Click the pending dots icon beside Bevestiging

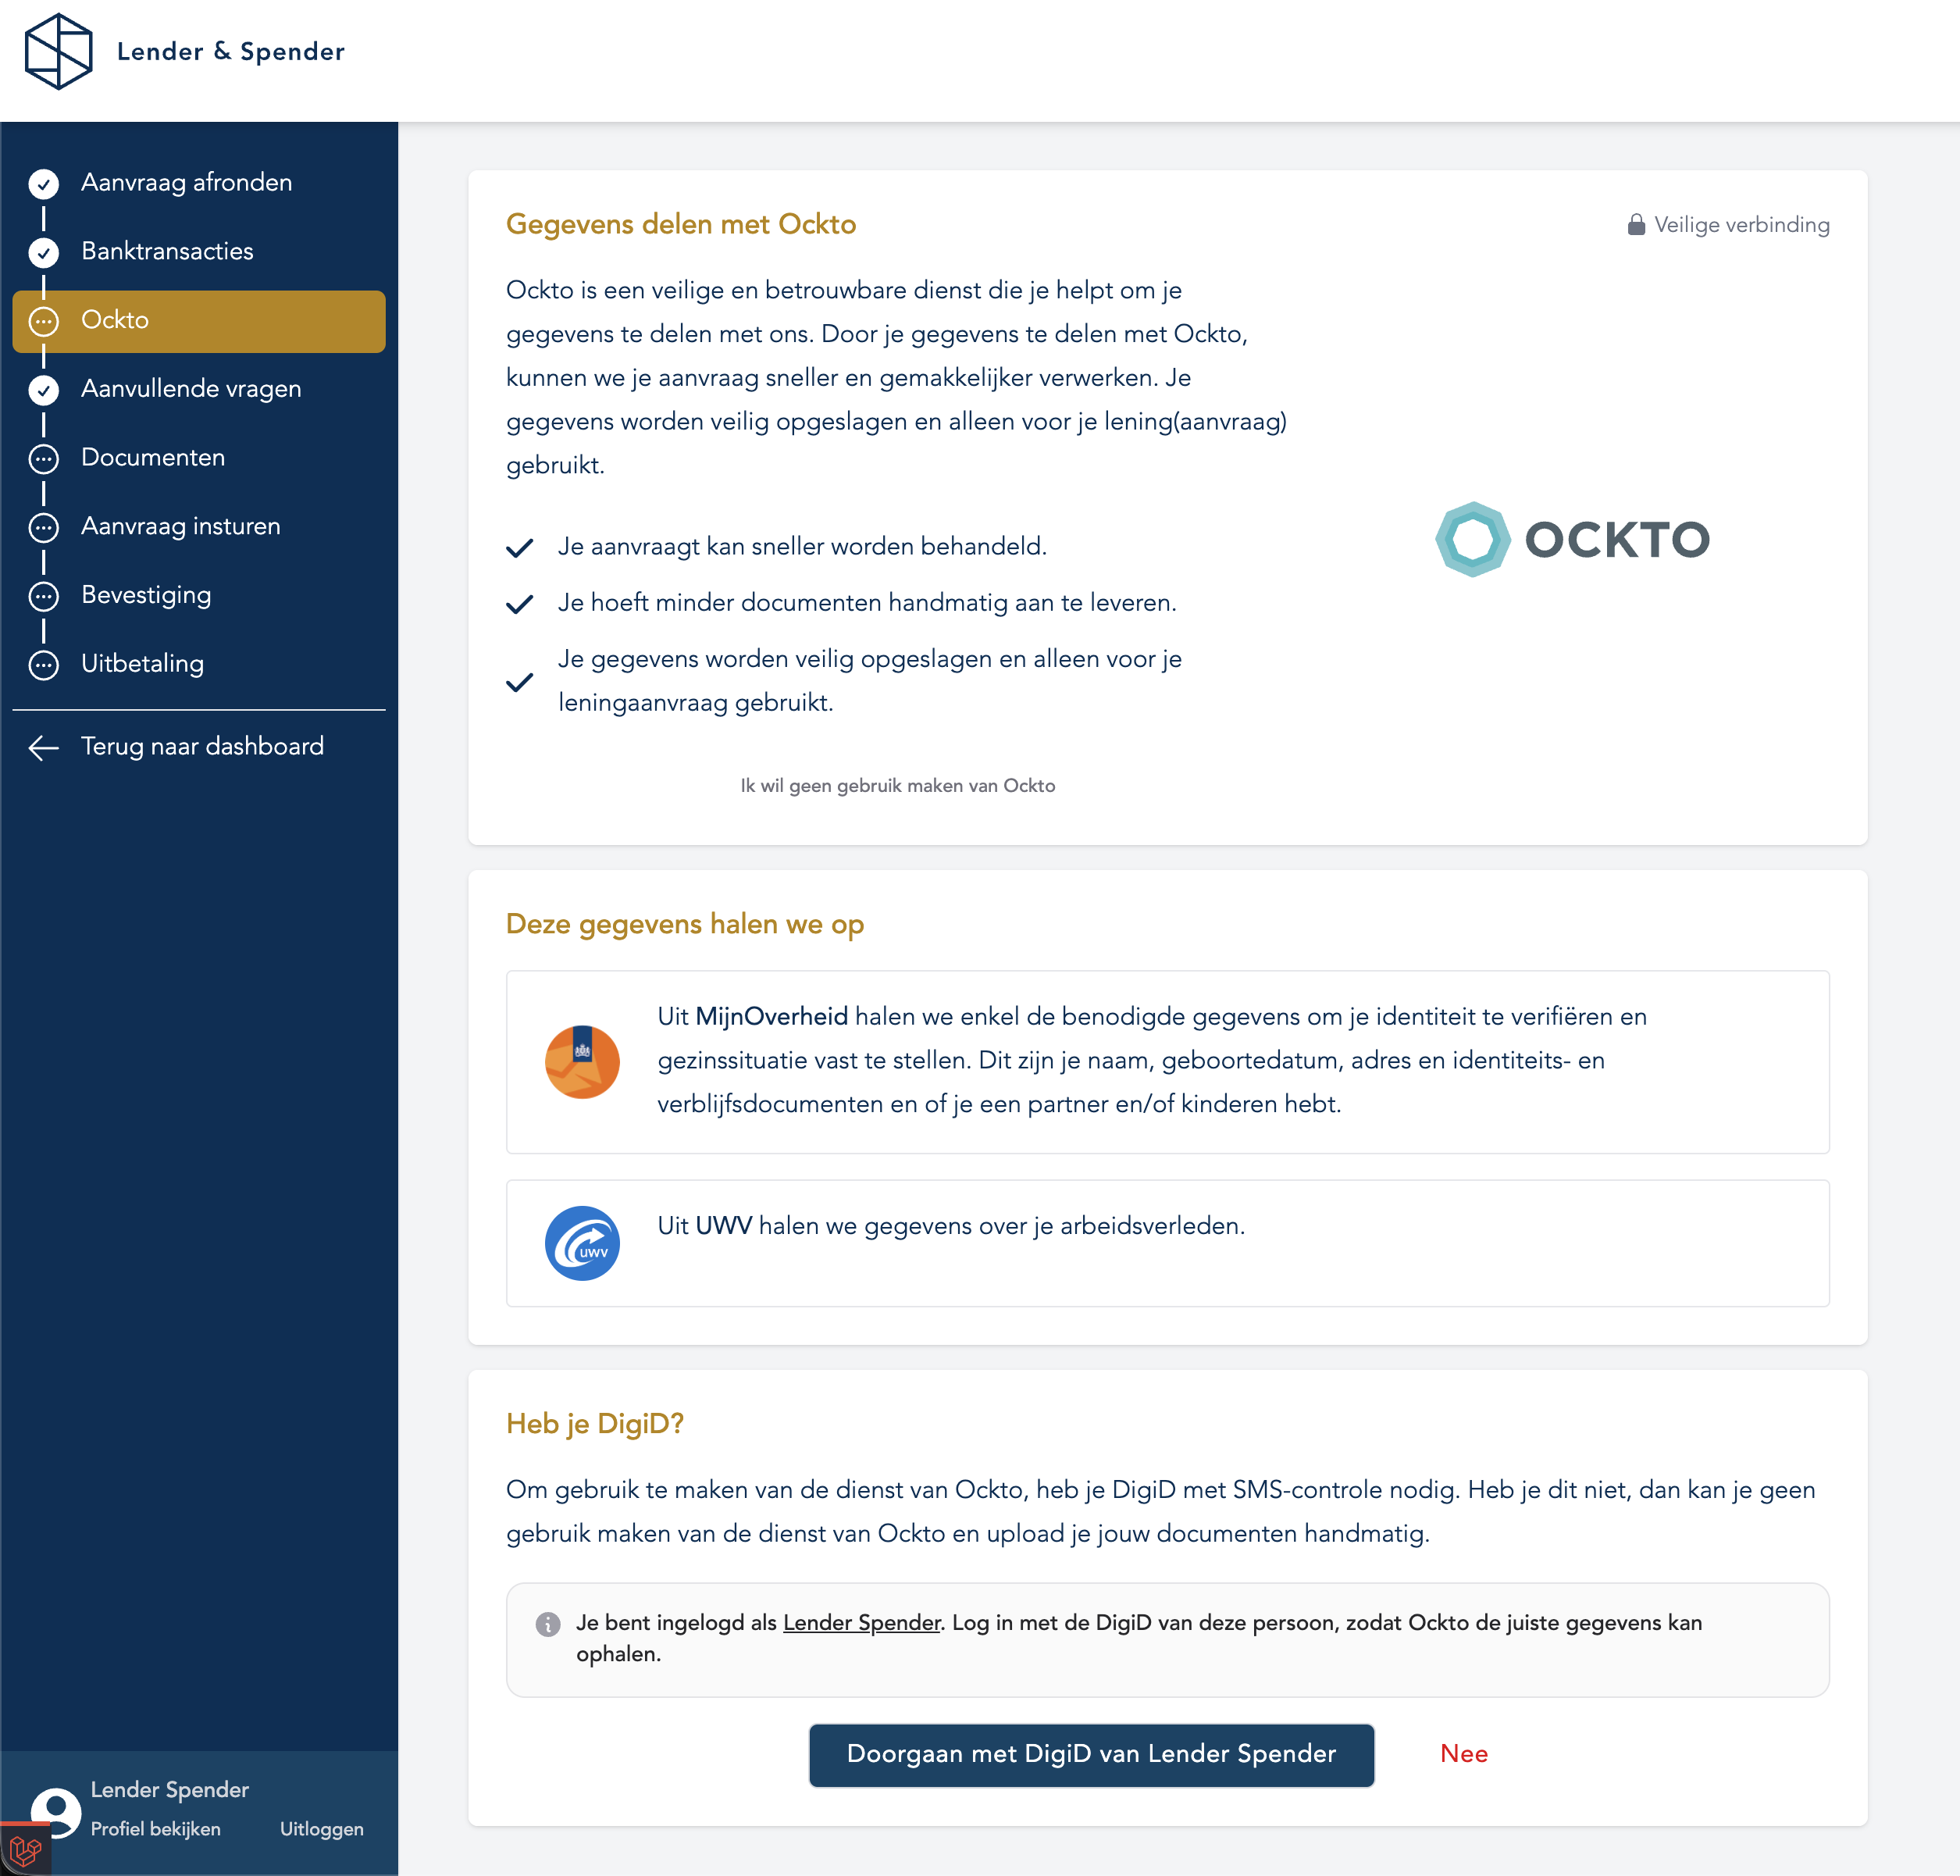click(x=44, y=596)
